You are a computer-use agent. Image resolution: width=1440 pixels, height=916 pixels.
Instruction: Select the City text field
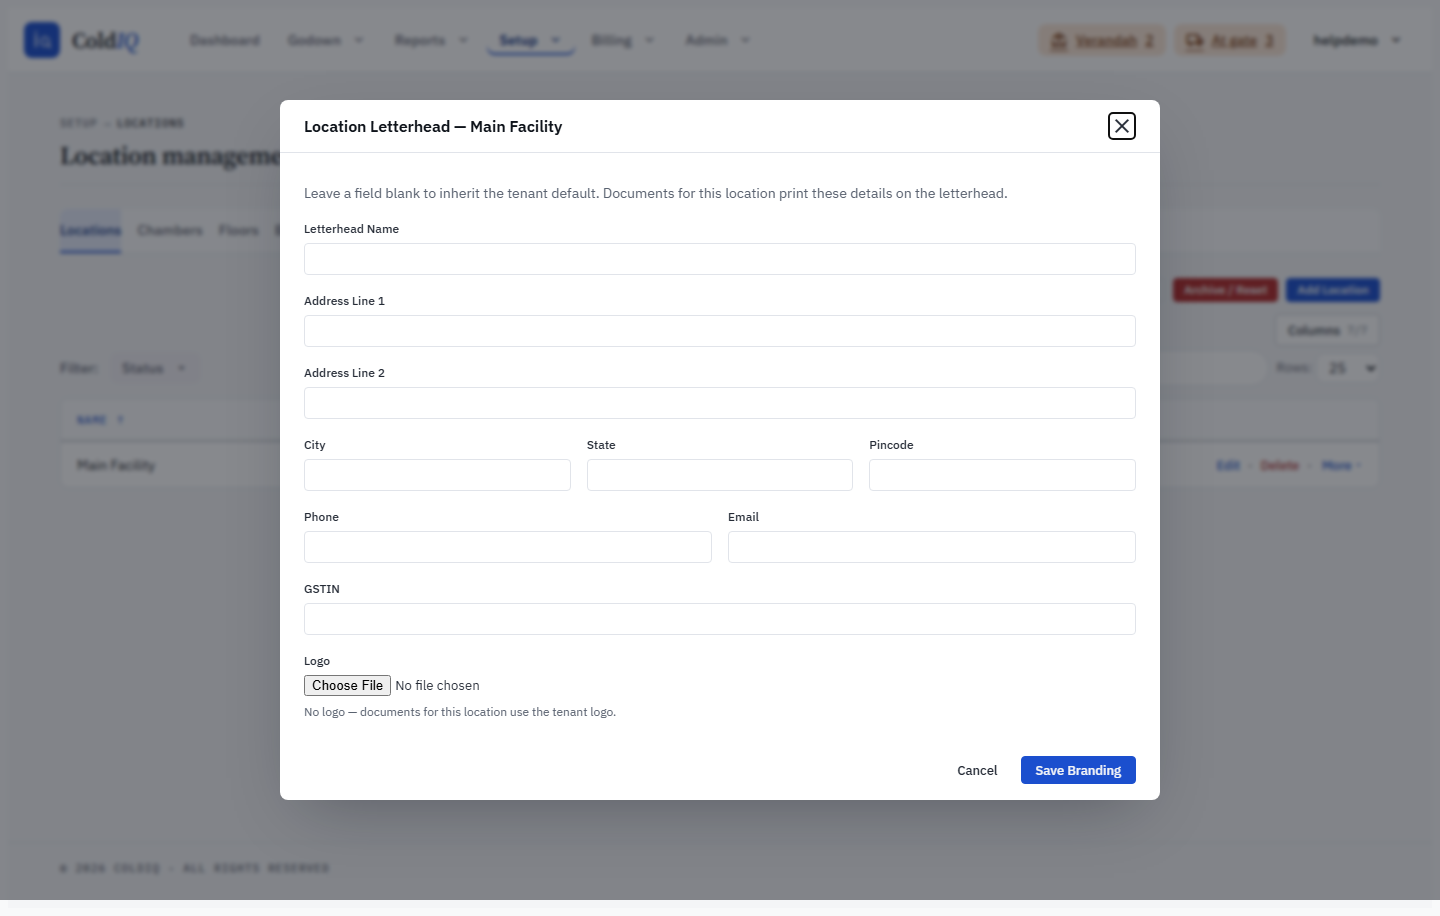tap(437, 475)
